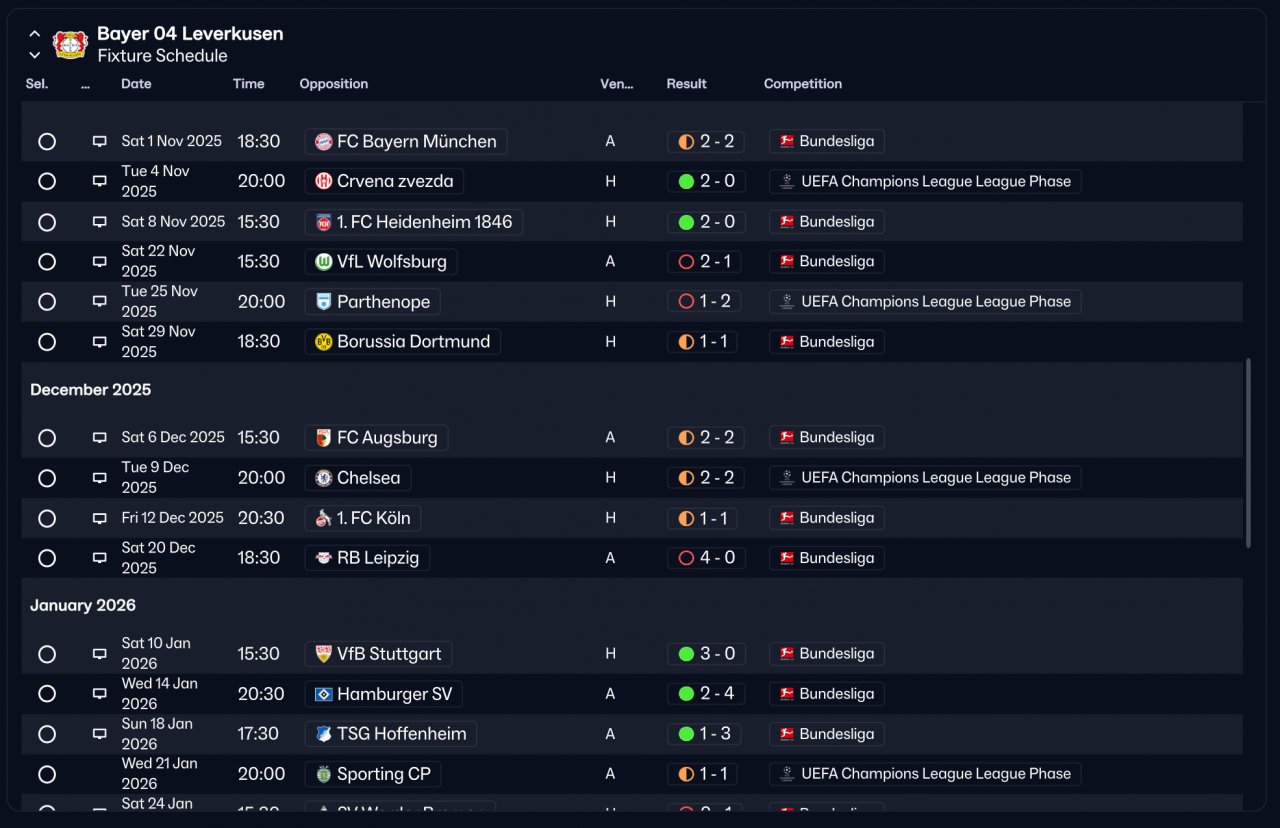1280x828 pixels.
Task: Open the 2 - 4 result against Hamburger SV
Action: tap(705, 694)
